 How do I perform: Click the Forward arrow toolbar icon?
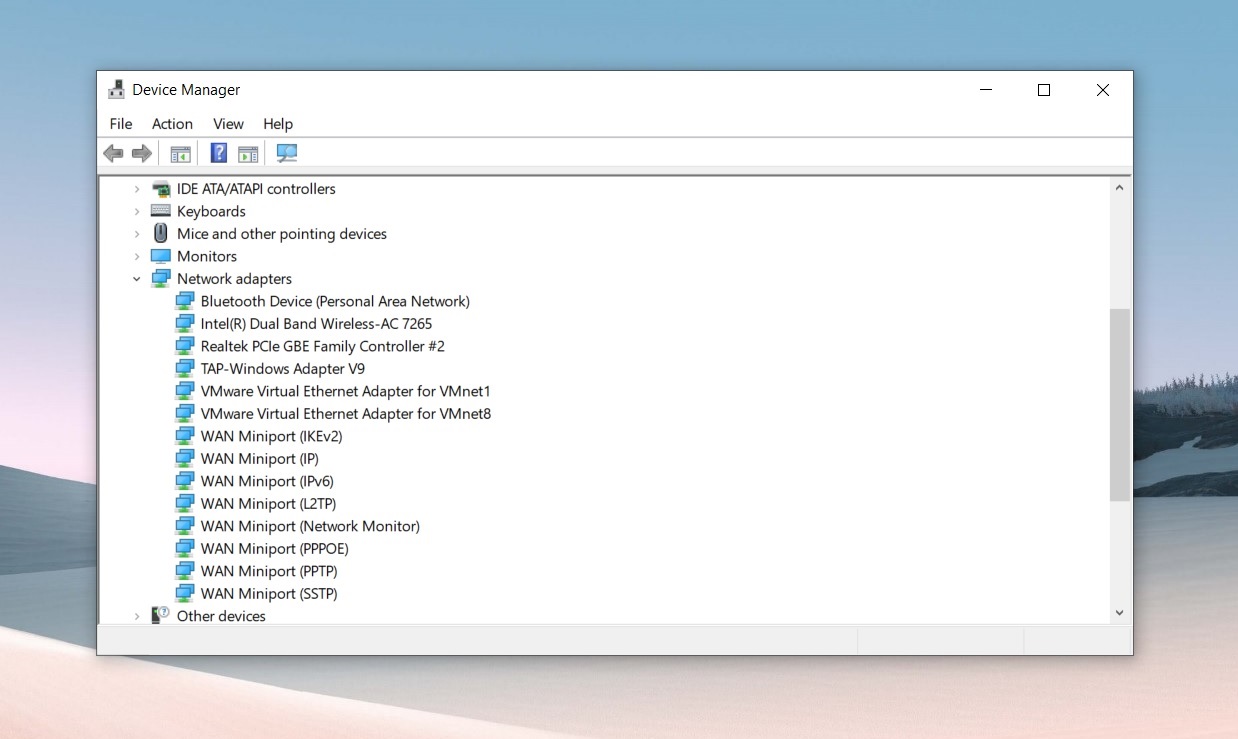pos(142,153)
